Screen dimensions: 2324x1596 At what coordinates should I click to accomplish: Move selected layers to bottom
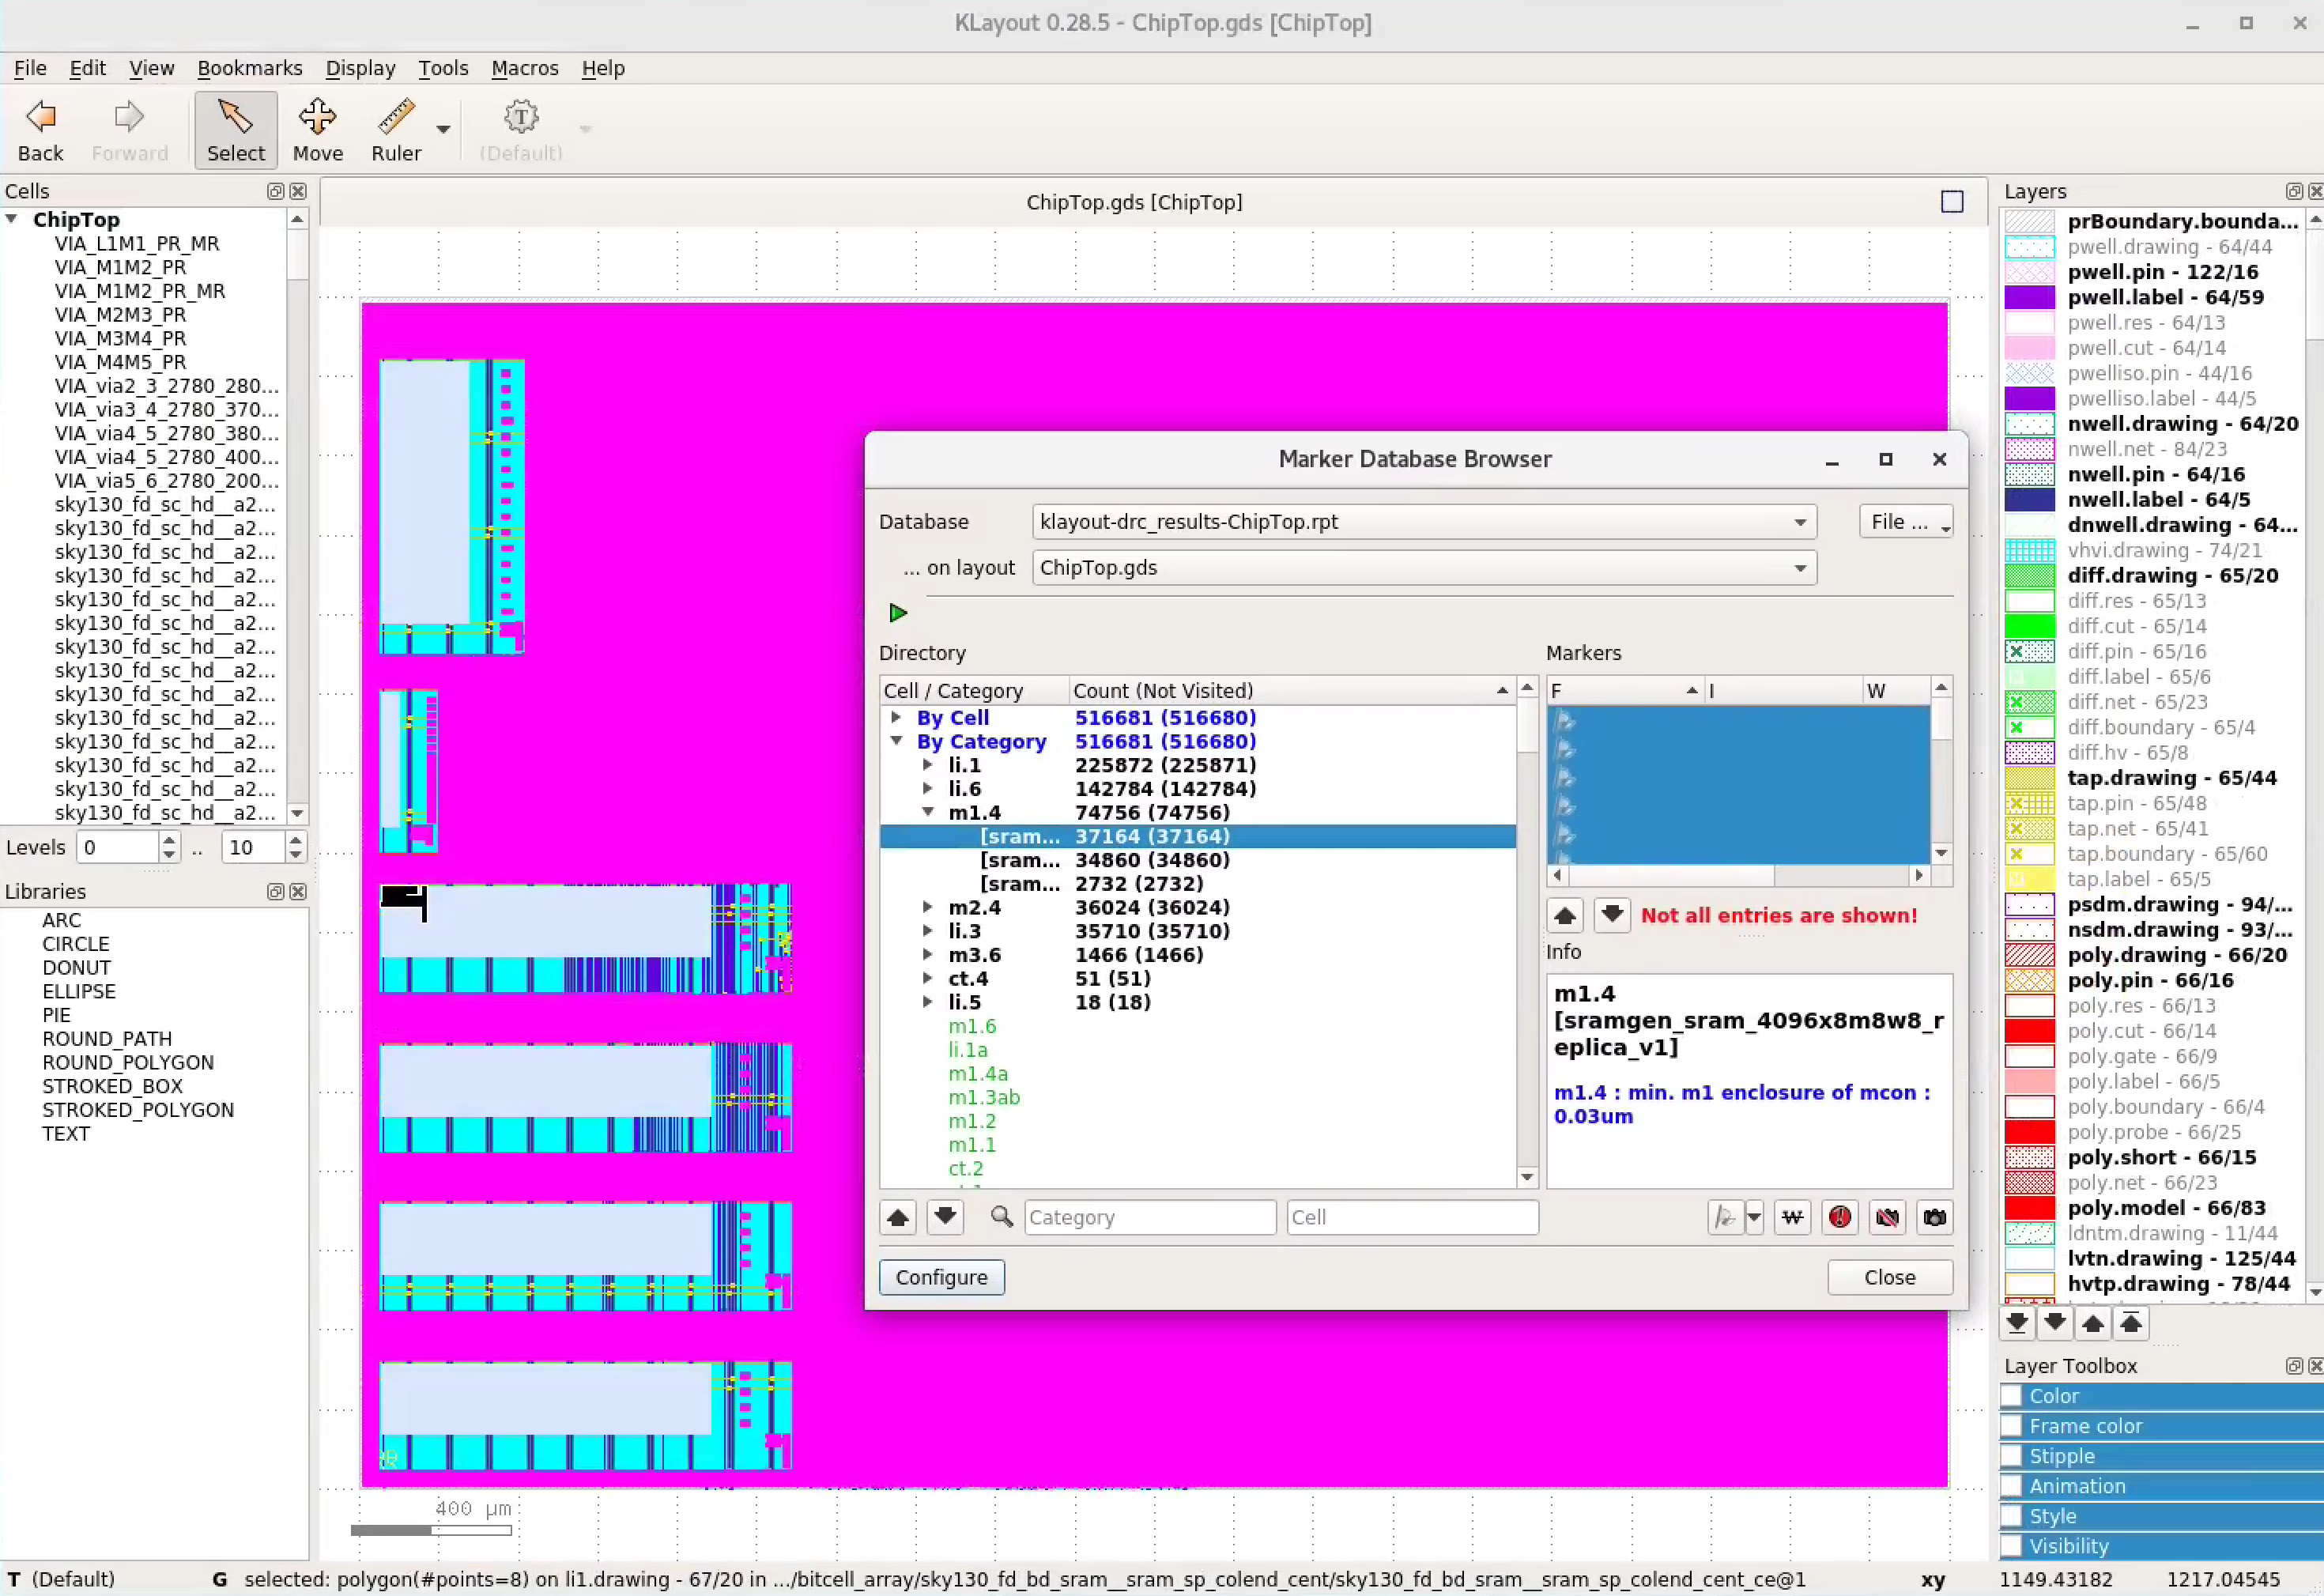tap(2017, 1323)
